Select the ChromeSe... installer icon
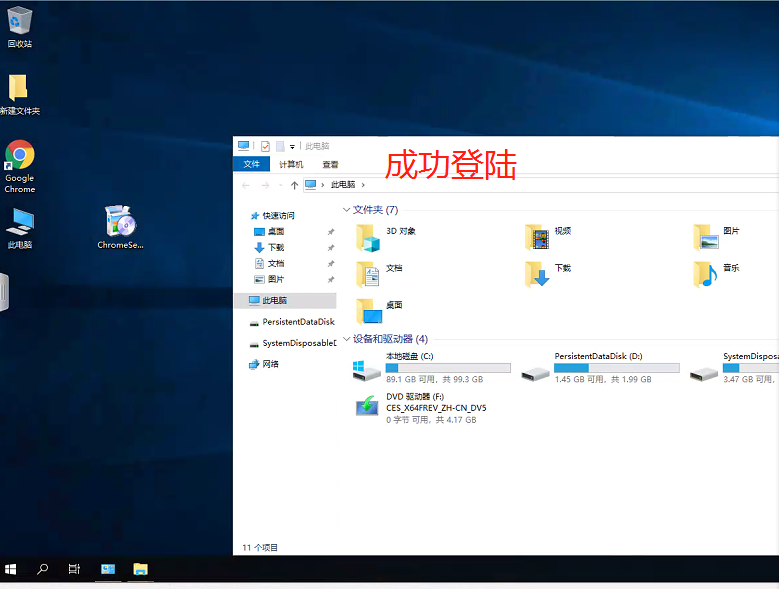Viewport: 779px width, 589px height. (120, 227)
